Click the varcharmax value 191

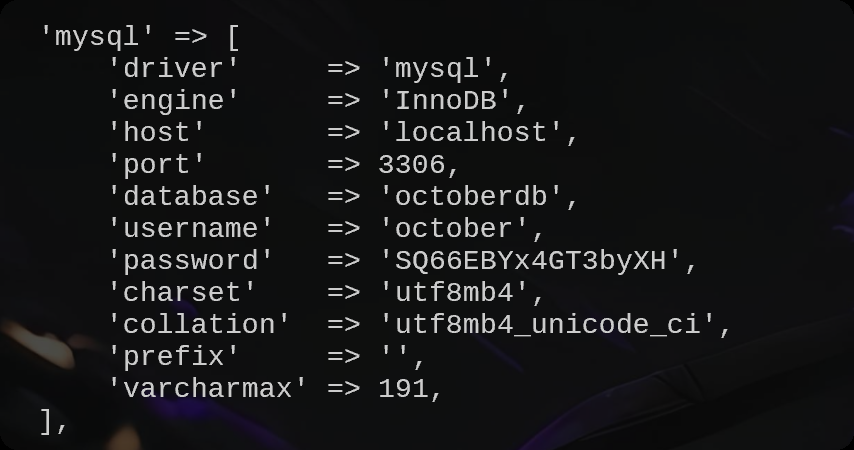403,389
